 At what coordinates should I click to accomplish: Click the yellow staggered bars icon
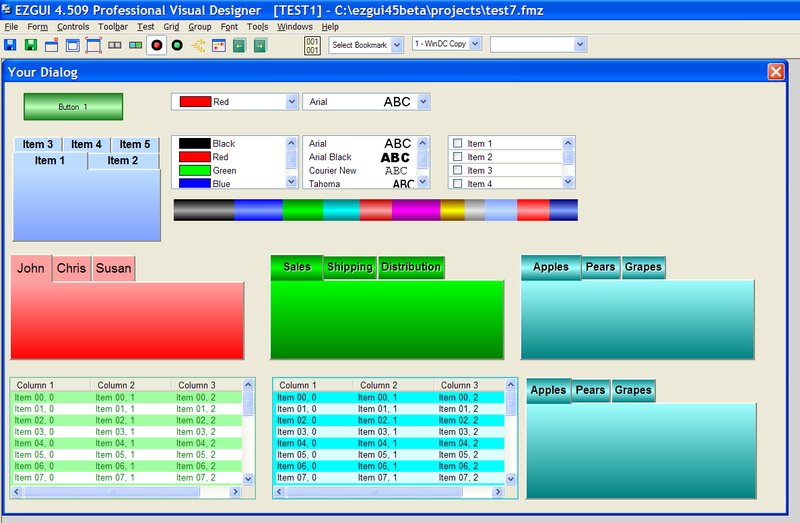point(198,45)
